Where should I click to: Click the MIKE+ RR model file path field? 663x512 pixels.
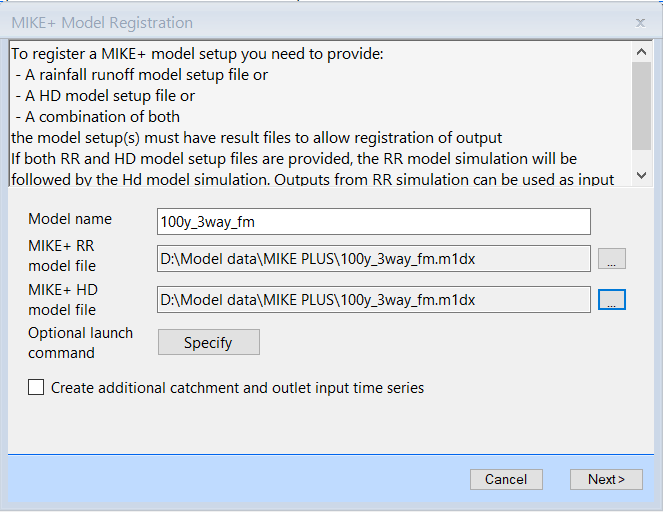pos(374,258)
